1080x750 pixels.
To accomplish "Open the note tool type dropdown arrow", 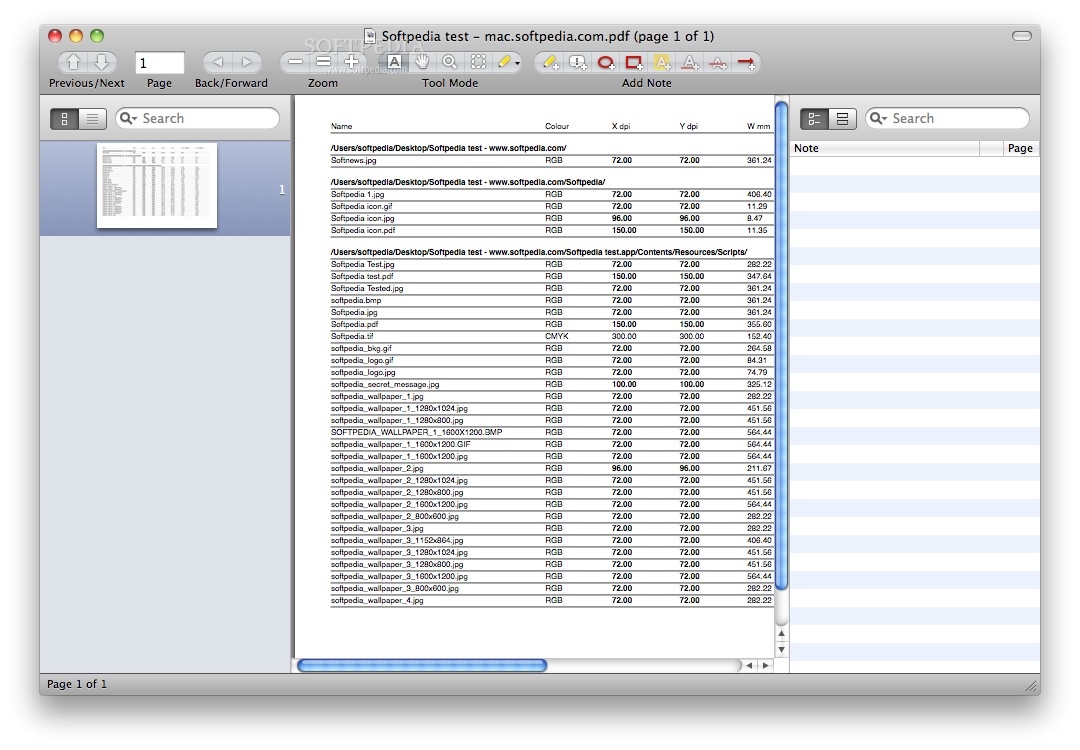I will pos(517,63).
